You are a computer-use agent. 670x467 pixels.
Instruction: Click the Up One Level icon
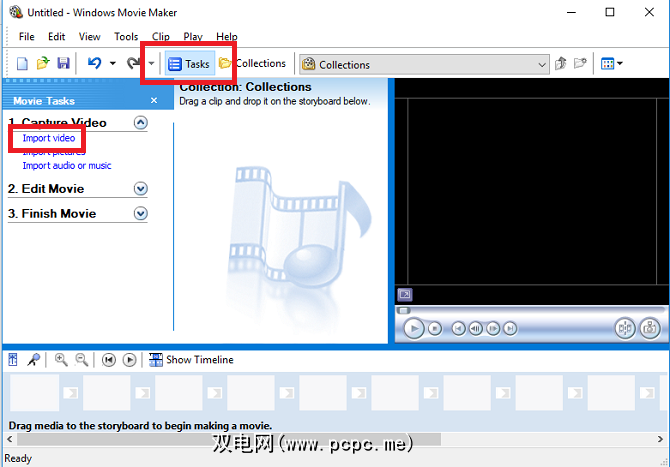[x=561, y=64]
